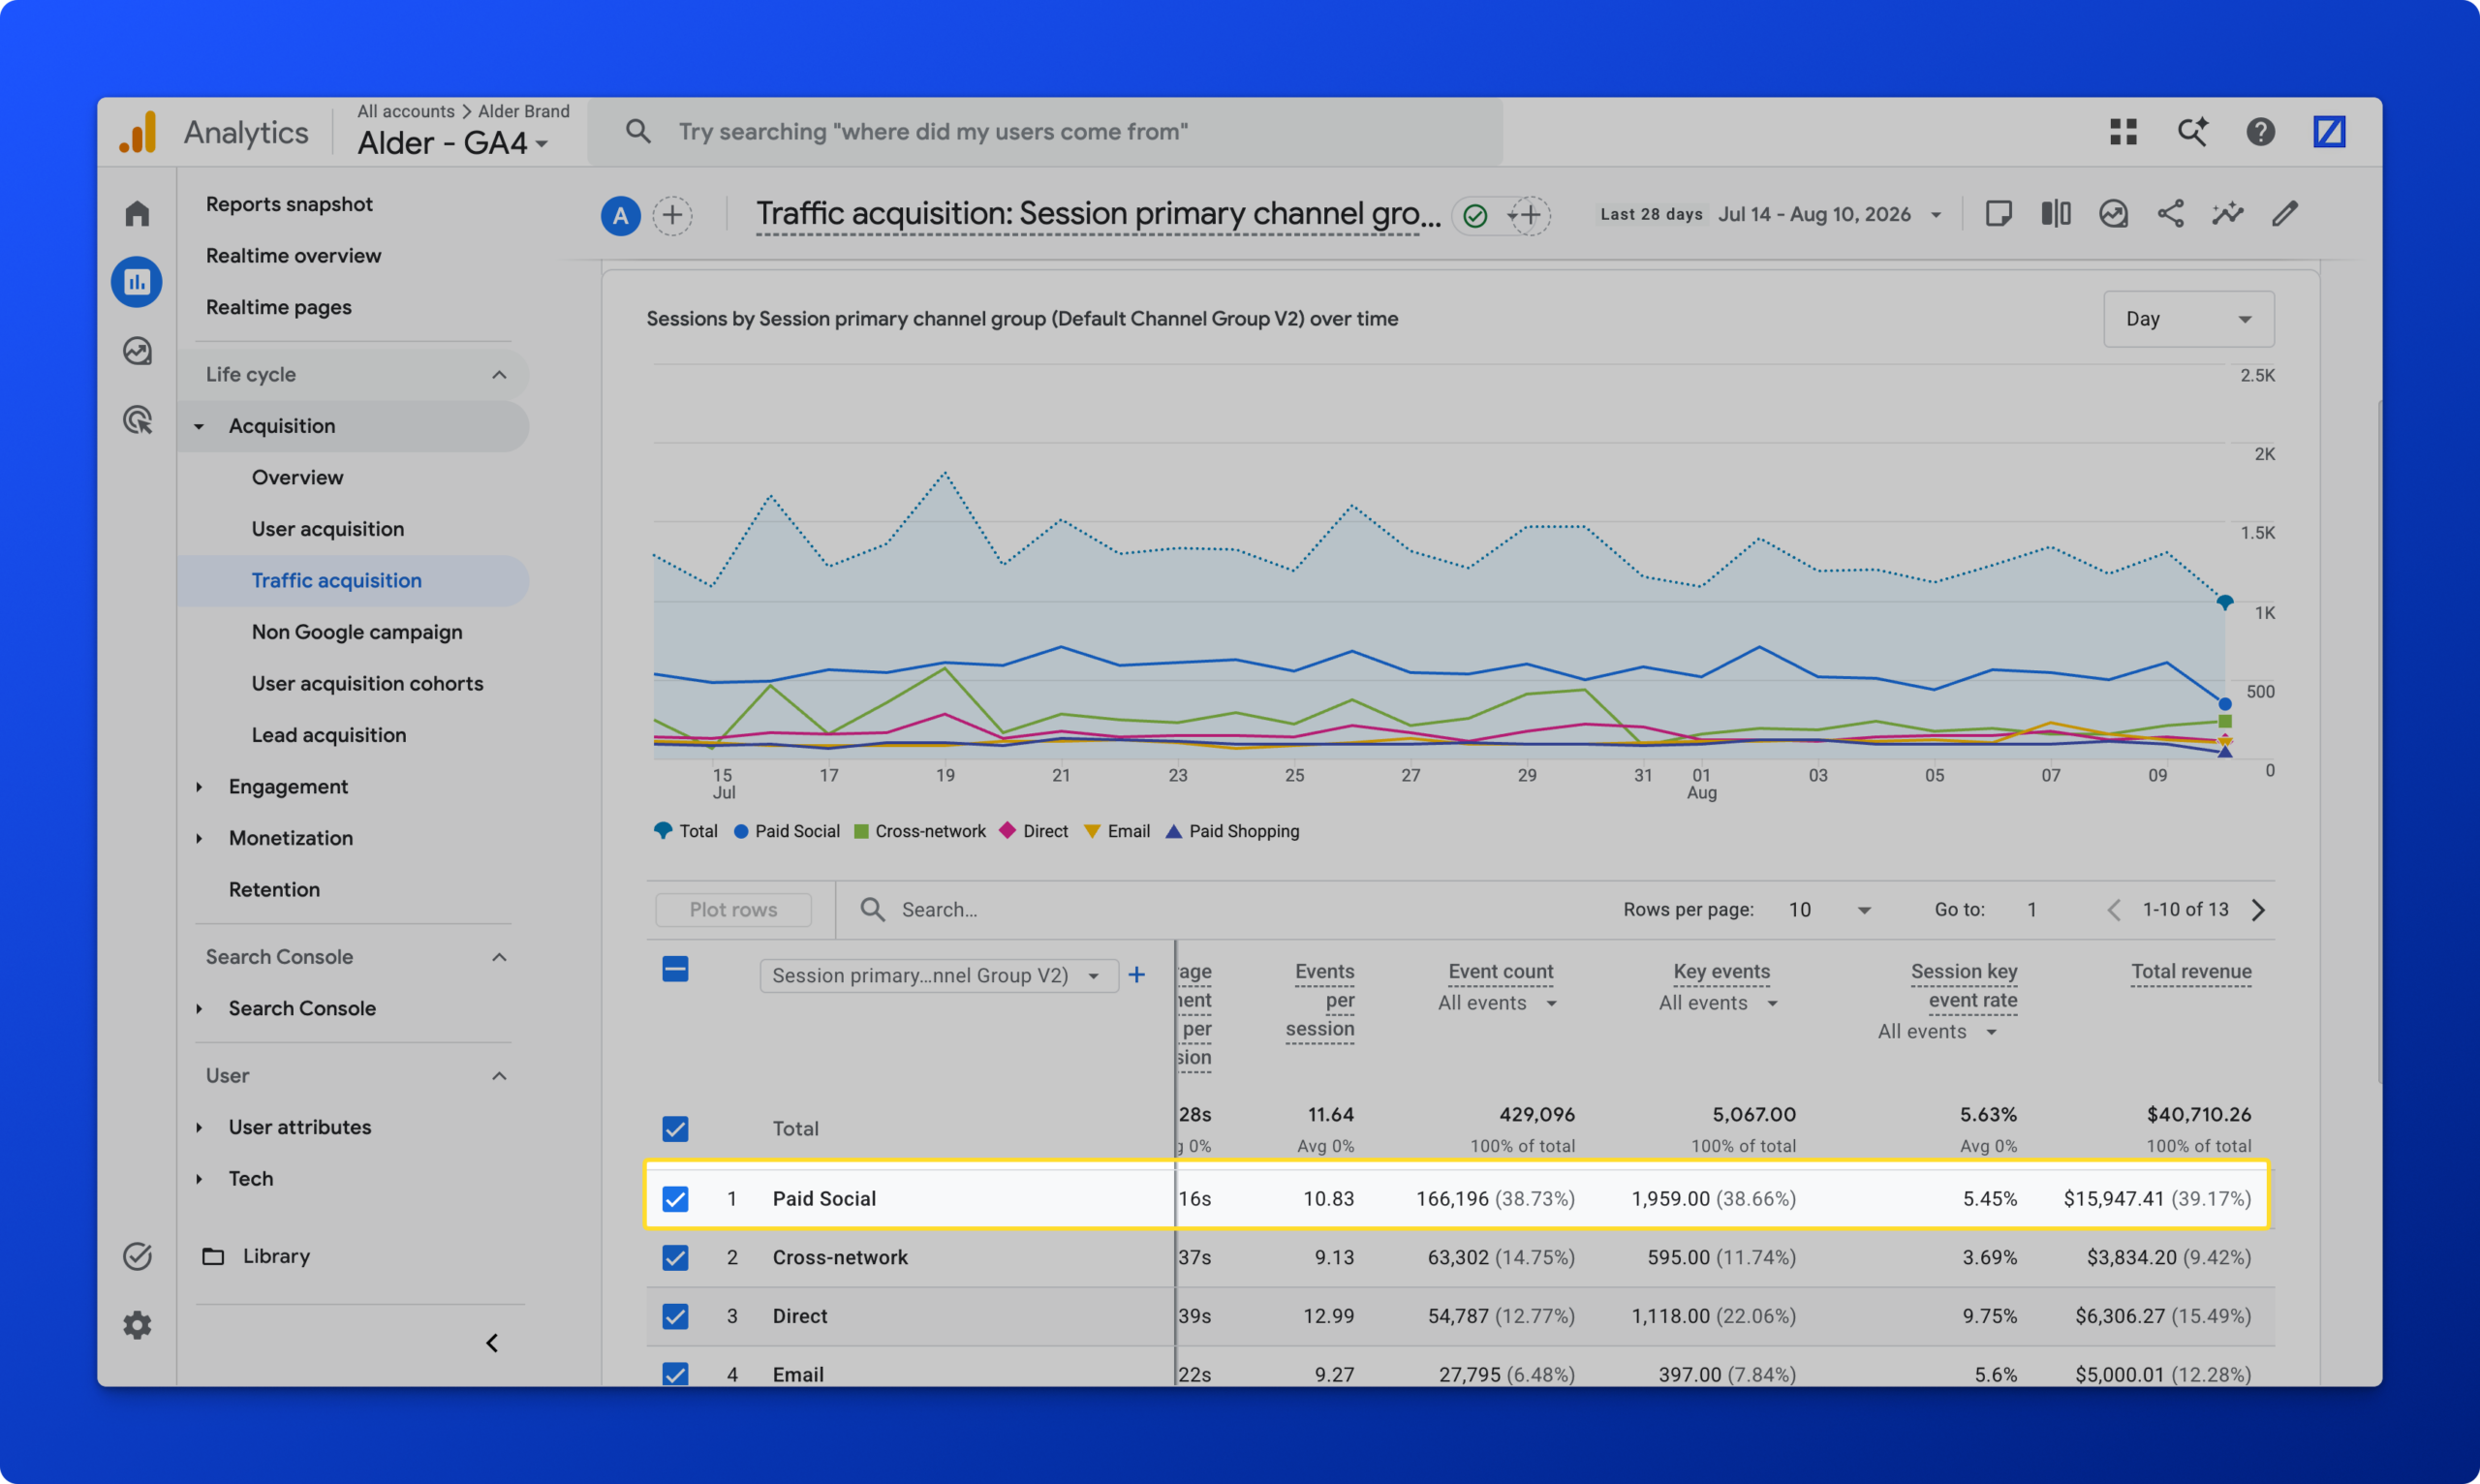Click the Help question mark icon
The image size is (2480, 1484).
coord(2260,132)
